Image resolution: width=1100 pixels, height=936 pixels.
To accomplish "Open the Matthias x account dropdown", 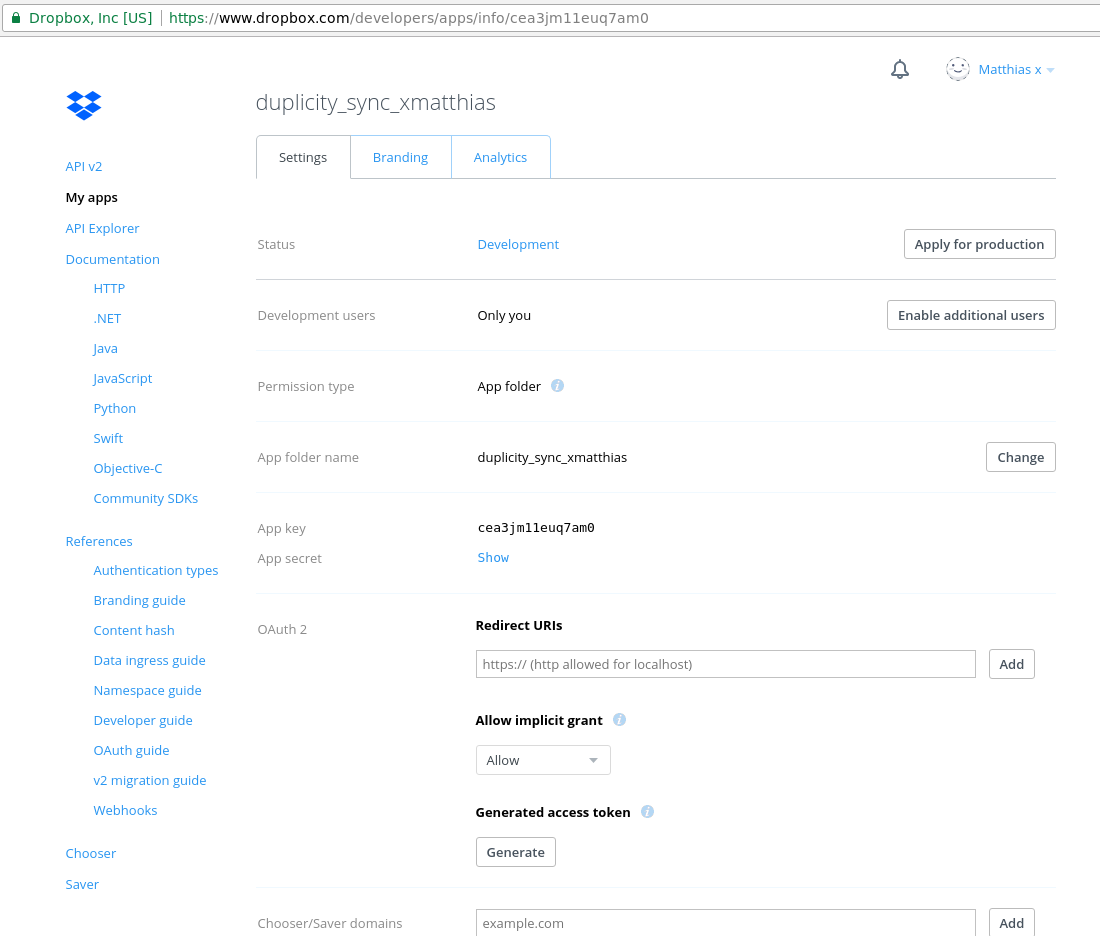I will [1017, 69].
